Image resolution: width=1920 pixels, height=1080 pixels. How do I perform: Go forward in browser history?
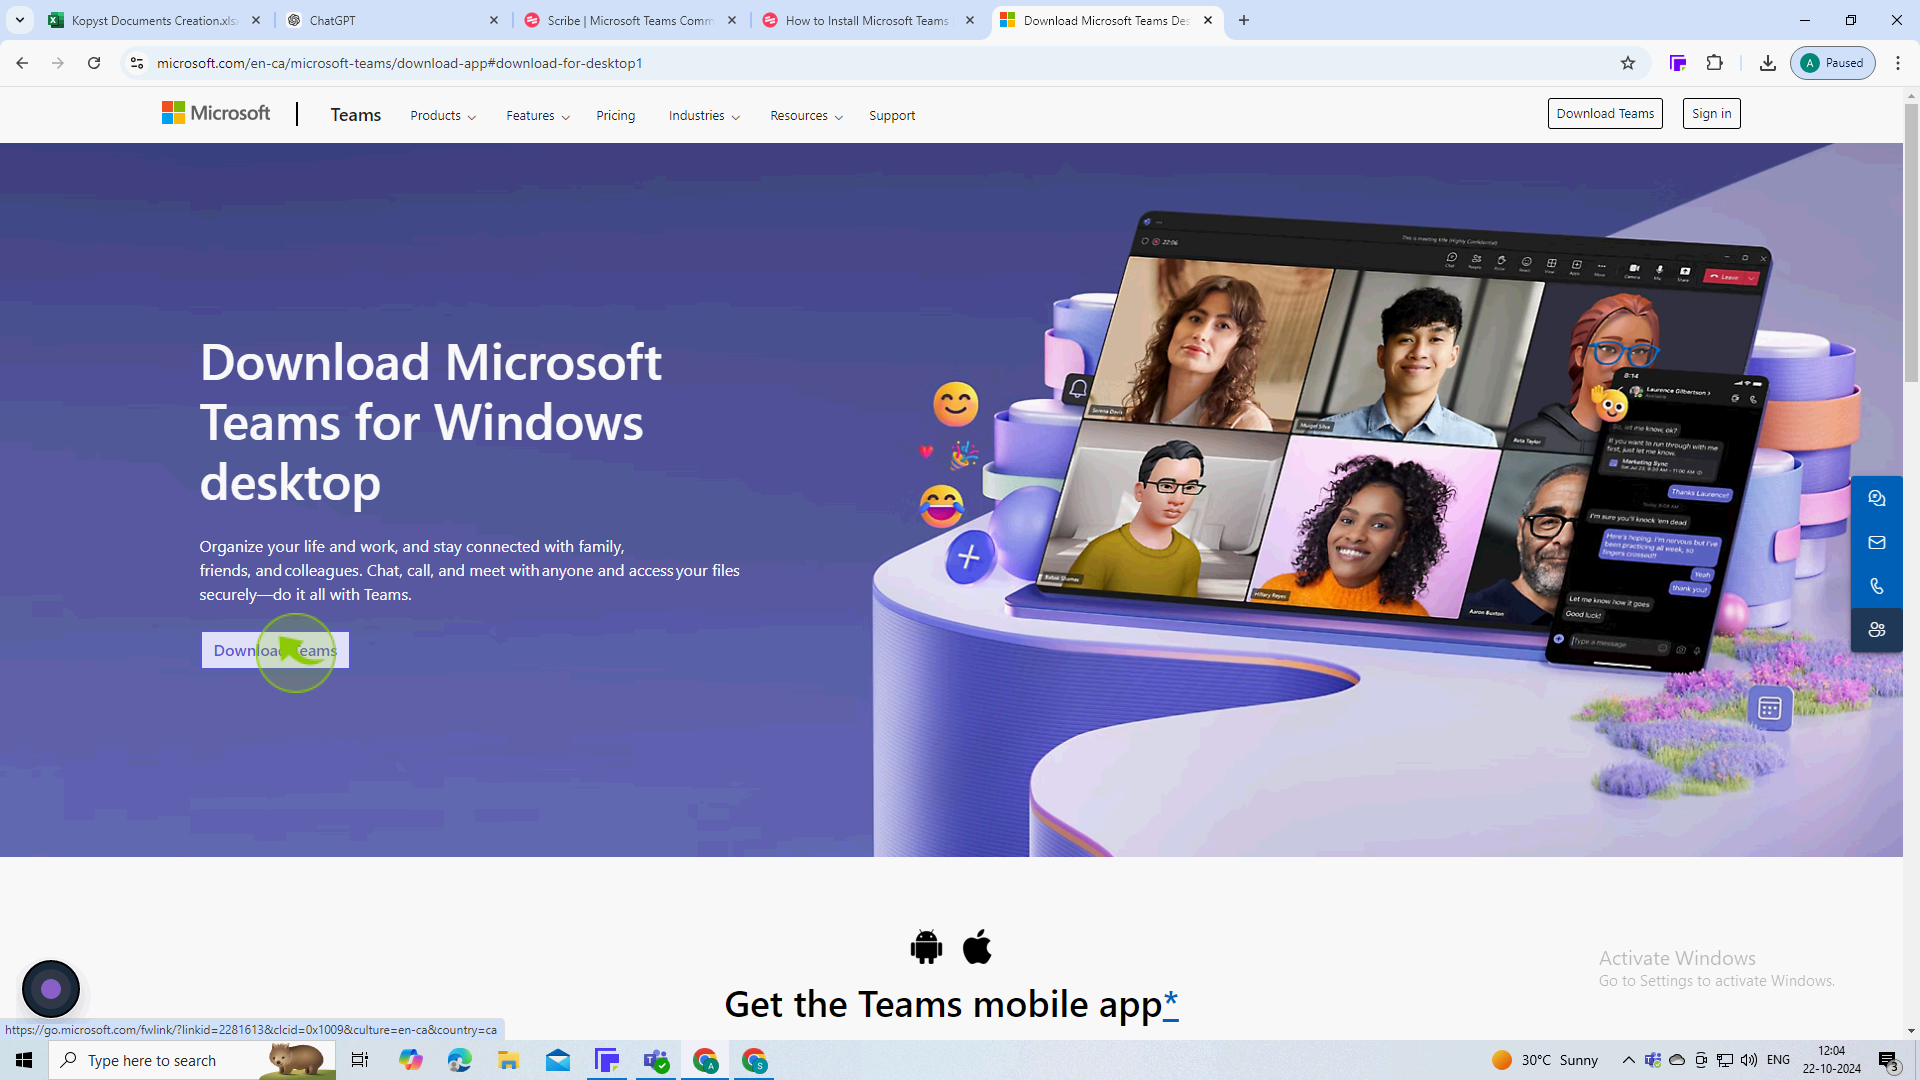pyautogui.click(x=58, y=63)
